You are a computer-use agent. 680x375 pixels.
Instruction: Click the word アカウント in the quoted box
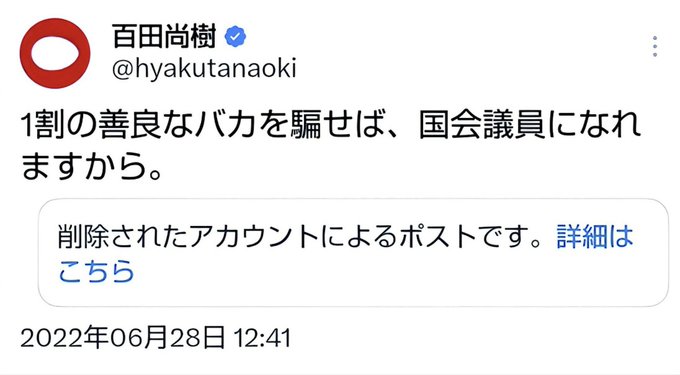click(255, 237)
